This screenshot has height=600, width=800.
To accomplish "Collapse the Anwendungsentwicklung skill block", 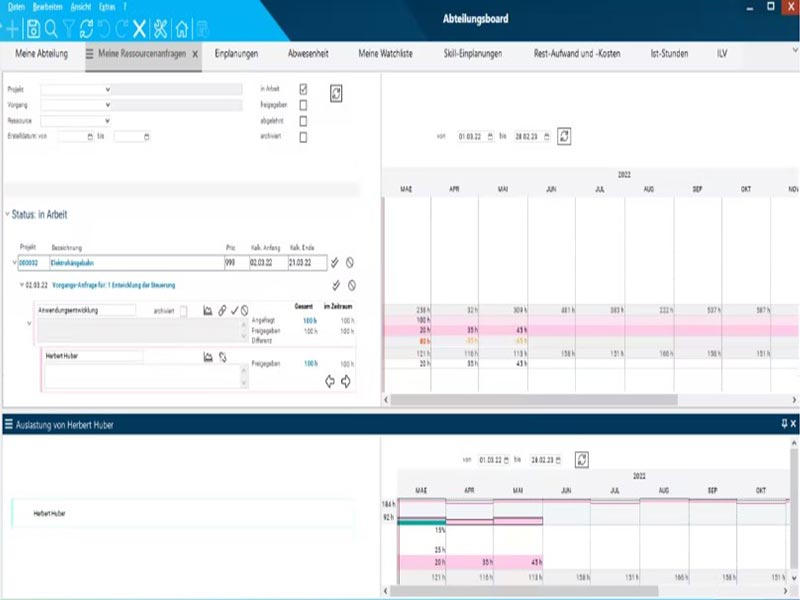I will (29, 323).
